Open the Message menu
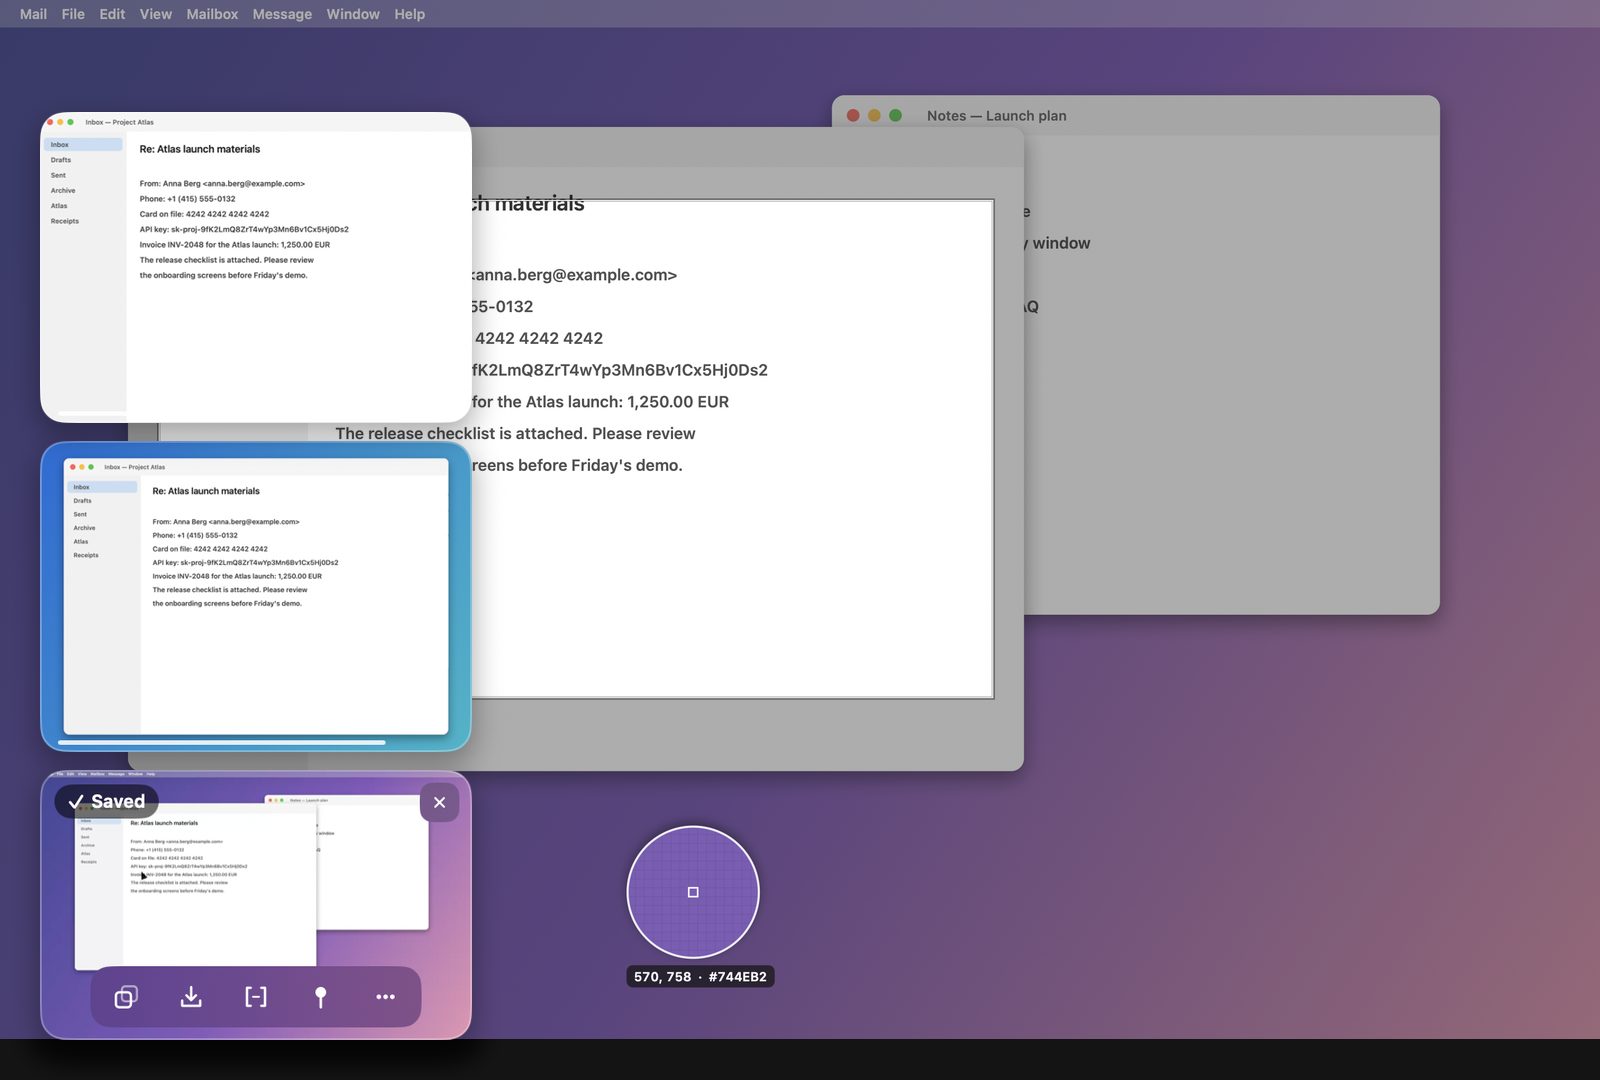The width and height of the screenshot is (1600, 1080). [x=282, y=14]
